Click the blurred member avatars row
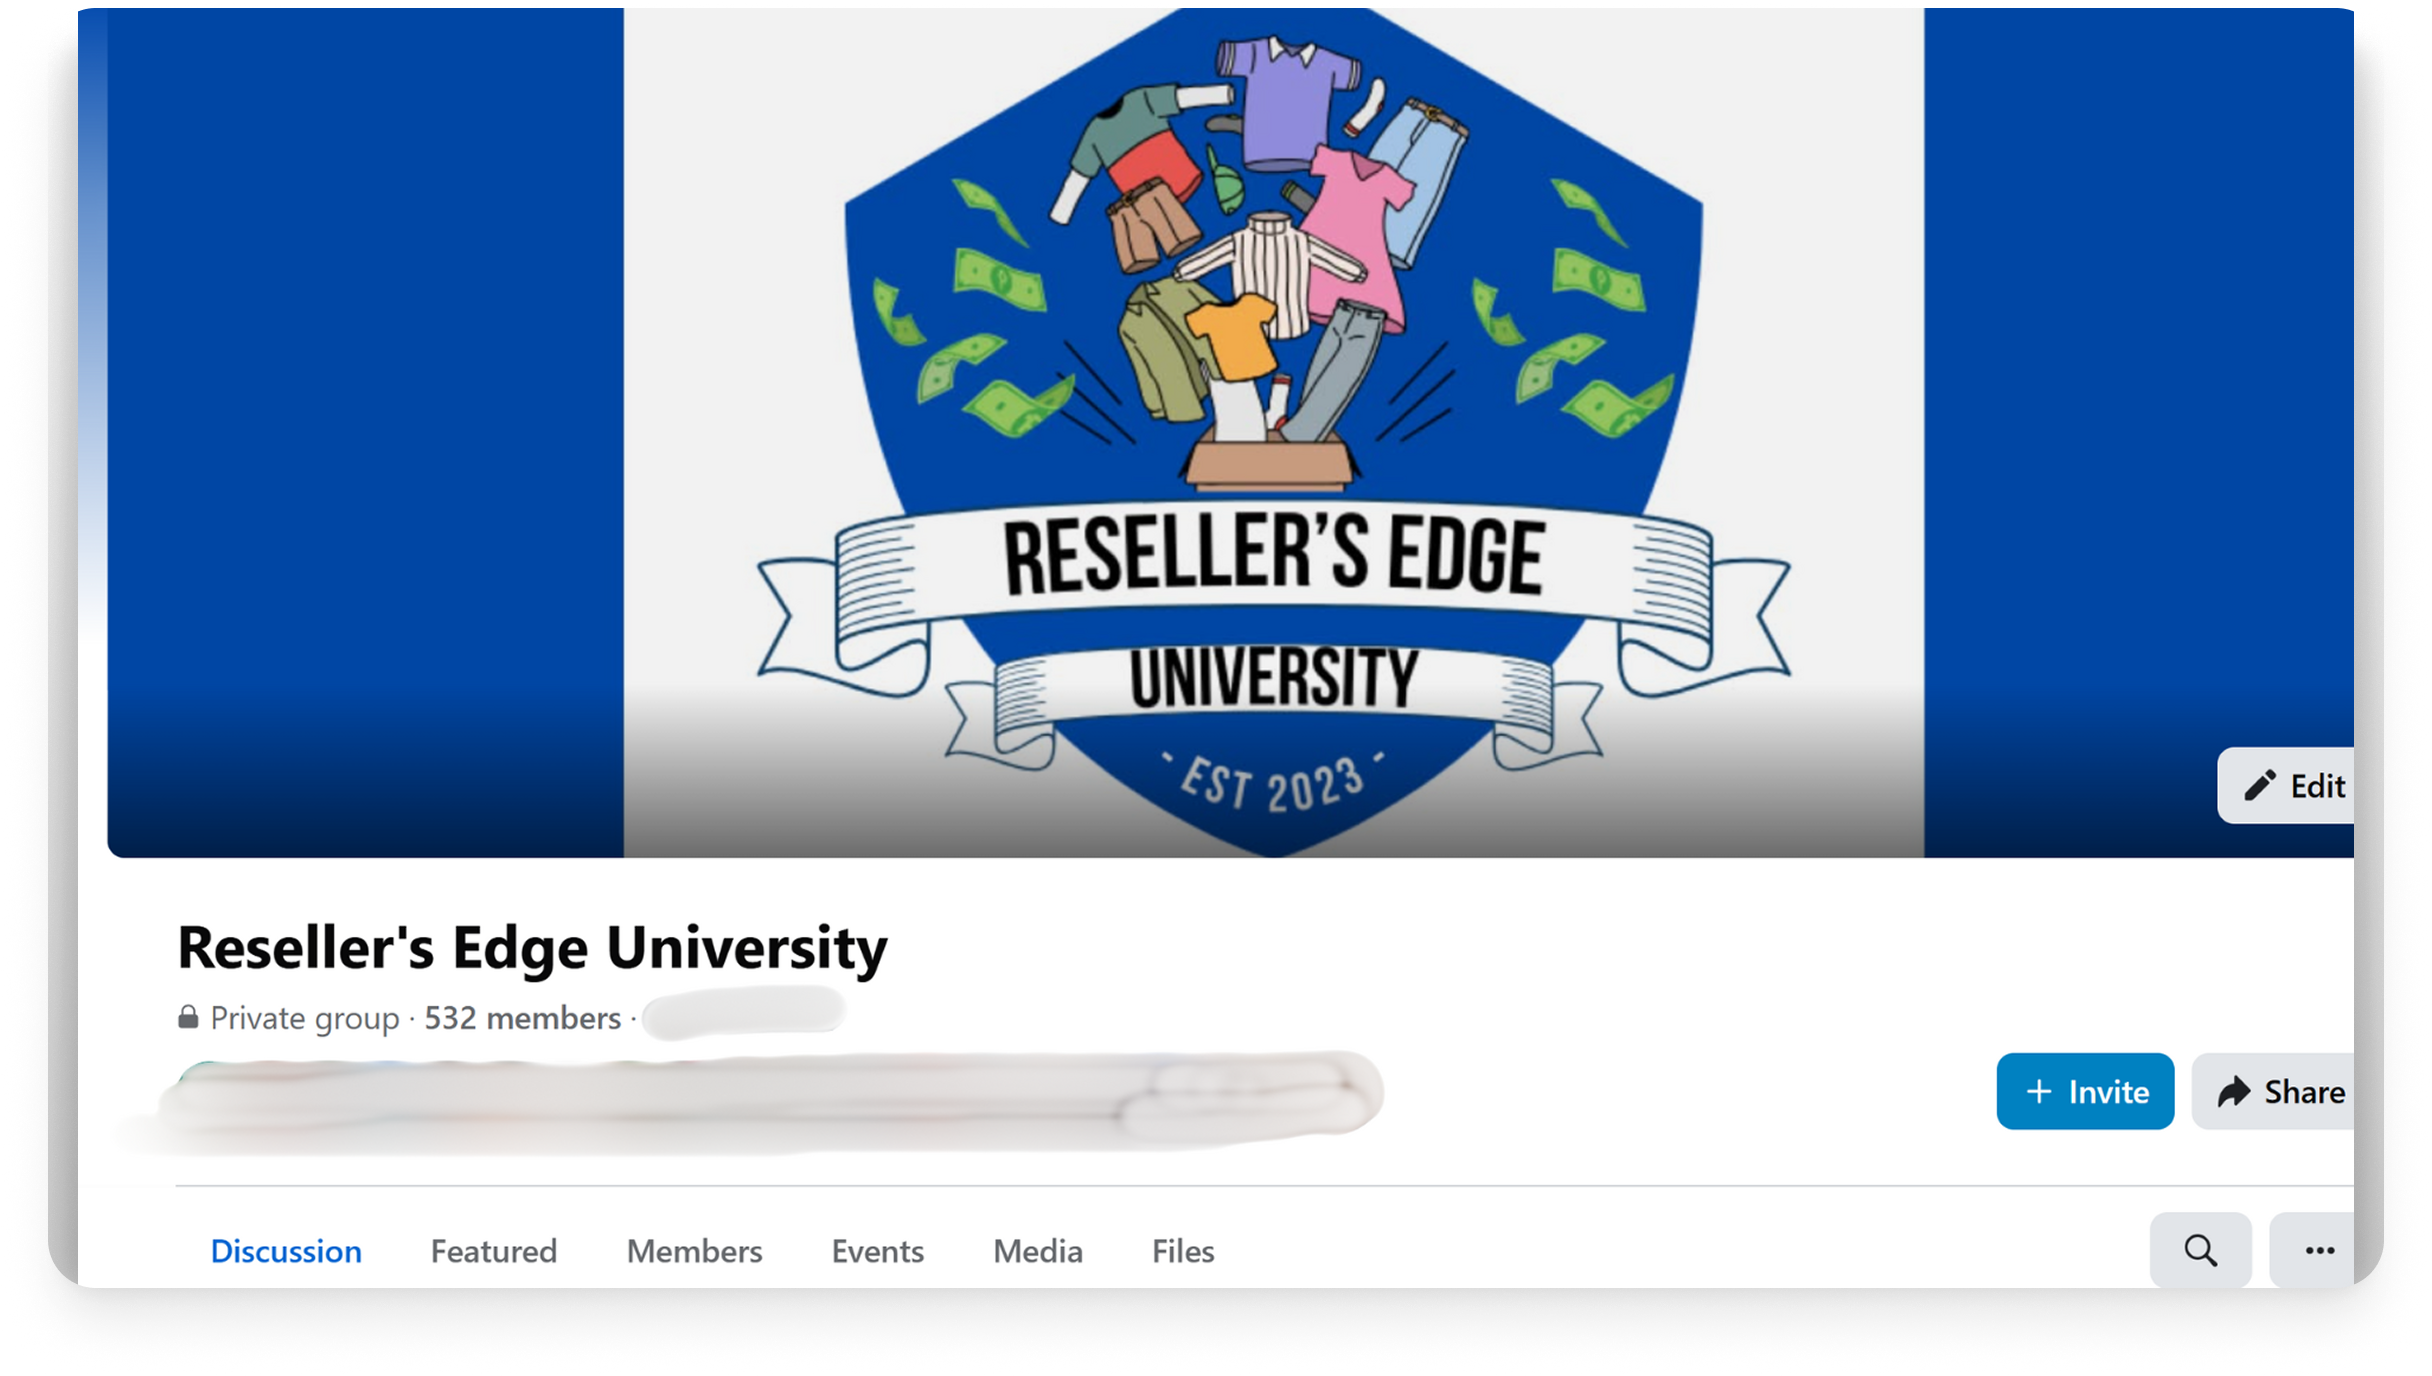The height and width of the screenshot is (1376, 2432). tap(770, 1098)
